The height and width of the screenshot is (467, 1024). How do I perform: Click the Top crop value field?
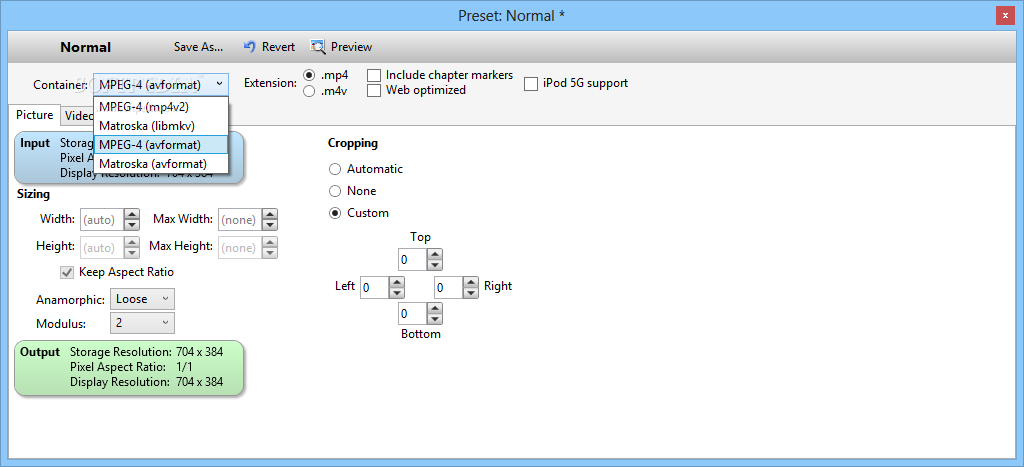[x=412, y=260]
